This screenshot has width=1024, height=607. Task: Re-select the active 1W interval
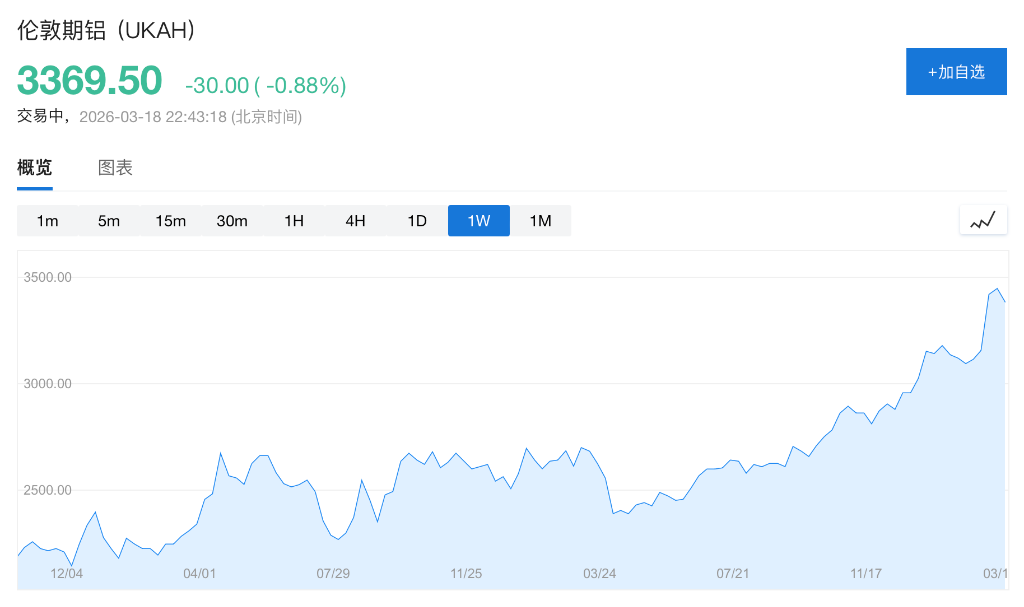click(478, 221)
